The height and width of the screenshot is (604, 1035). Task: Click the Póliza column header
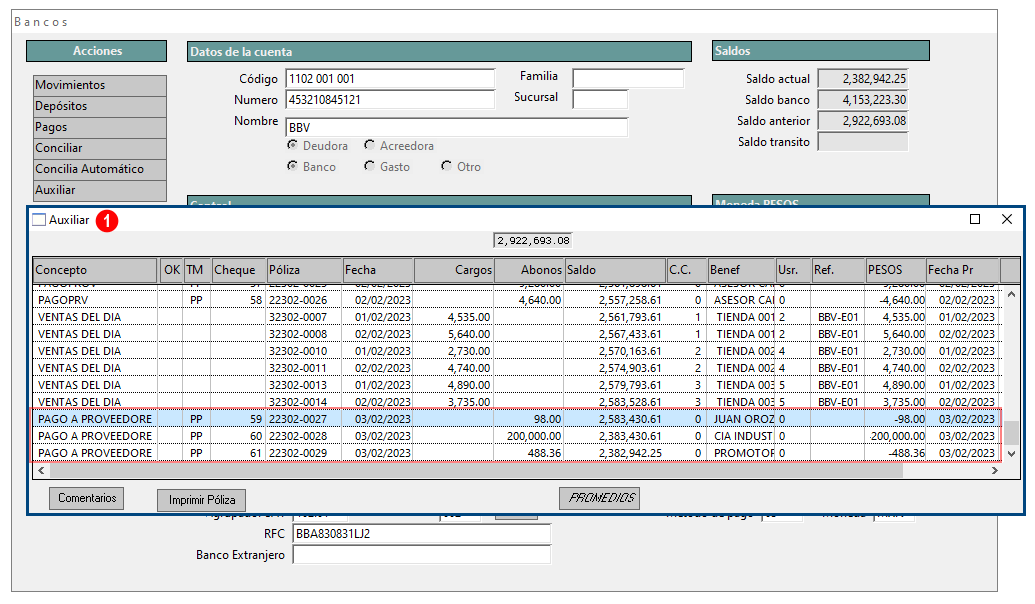click(304, 270)
